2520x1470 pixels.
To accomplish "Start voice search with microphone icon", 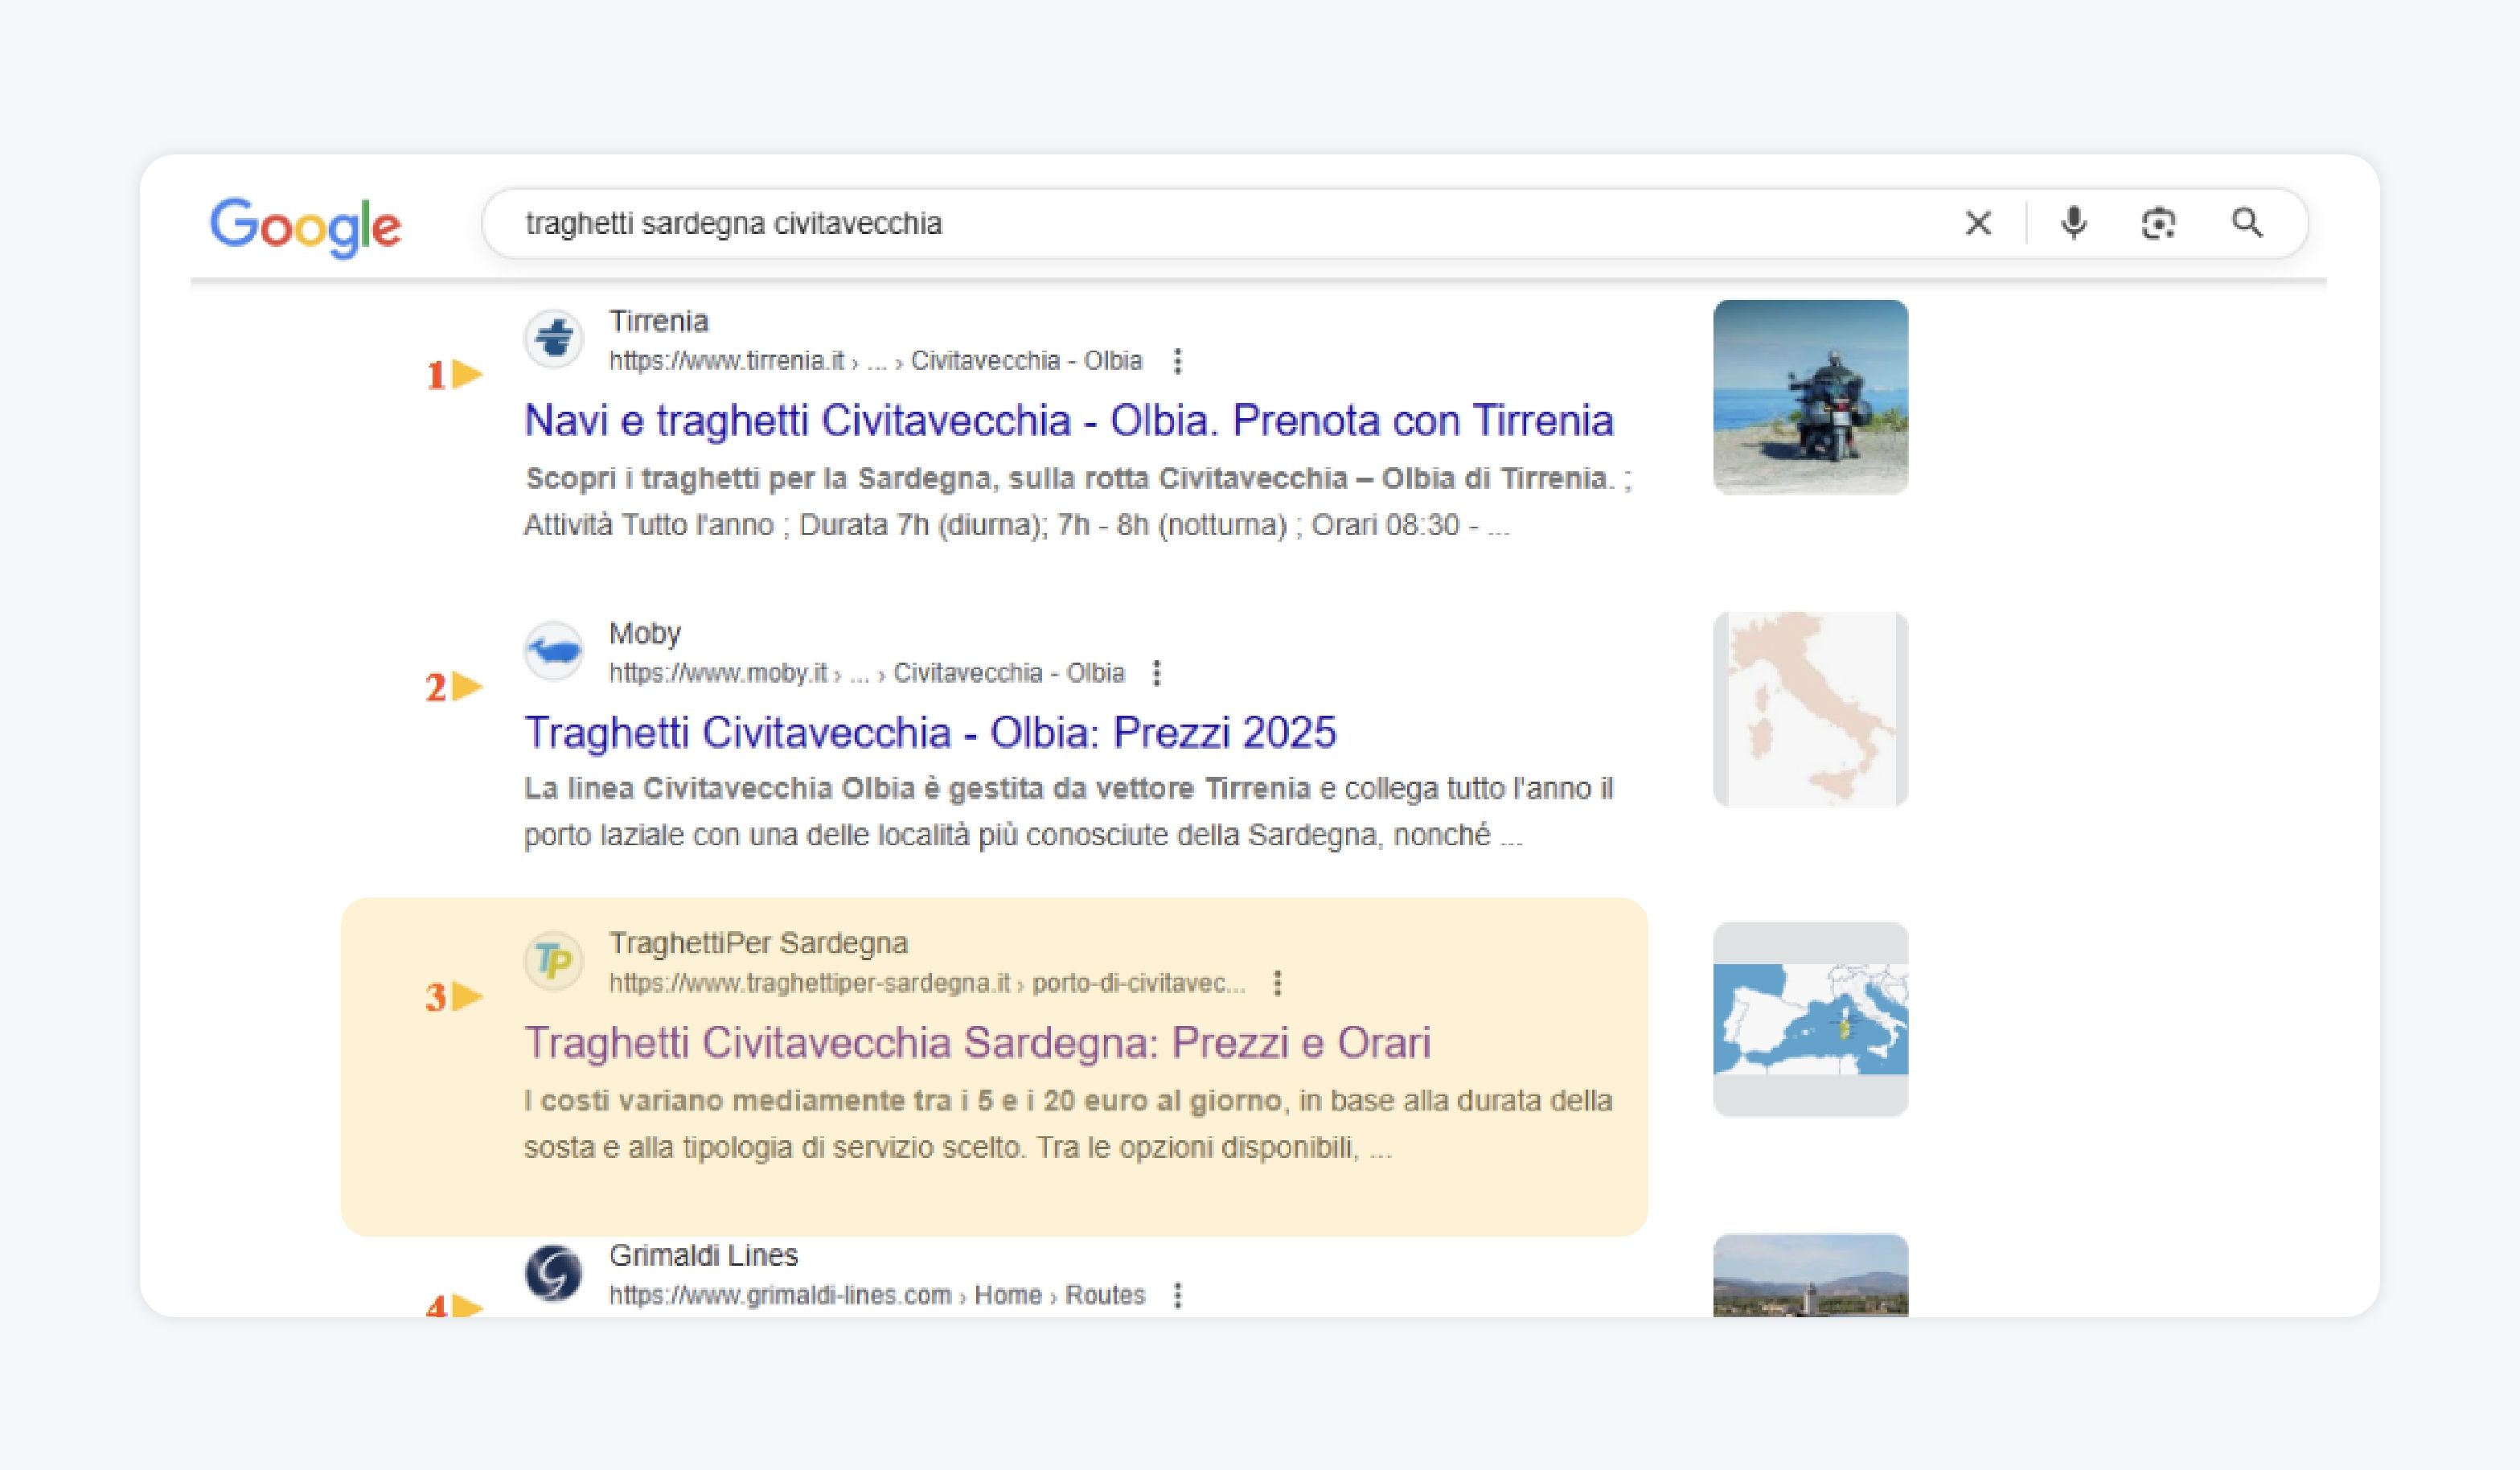I will click(2074, 223).
